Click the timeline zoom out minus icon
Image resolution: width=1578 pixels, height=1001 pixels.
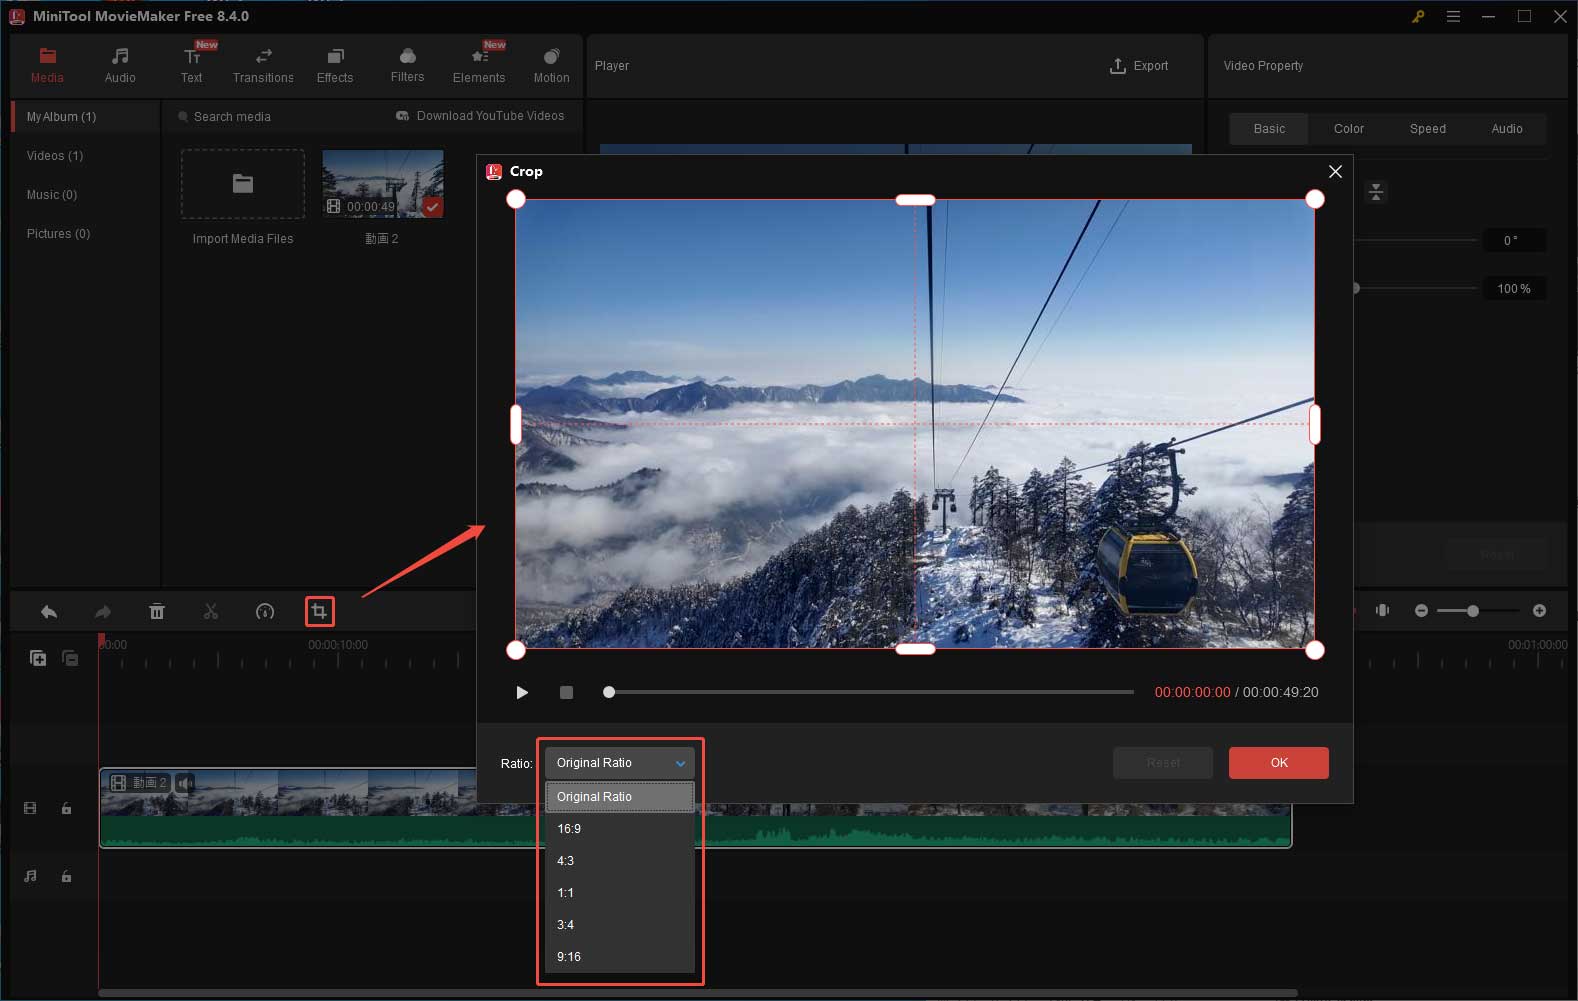pos(1421,610)
